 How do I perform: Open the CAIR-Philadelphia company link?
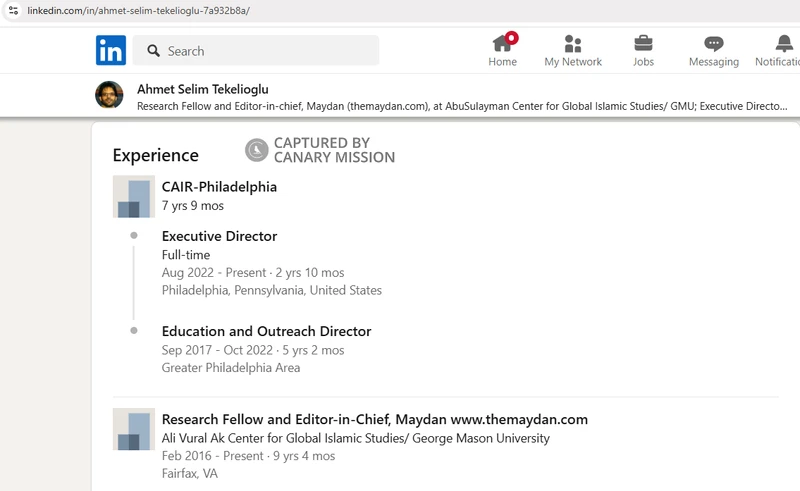tap(219, 187)
